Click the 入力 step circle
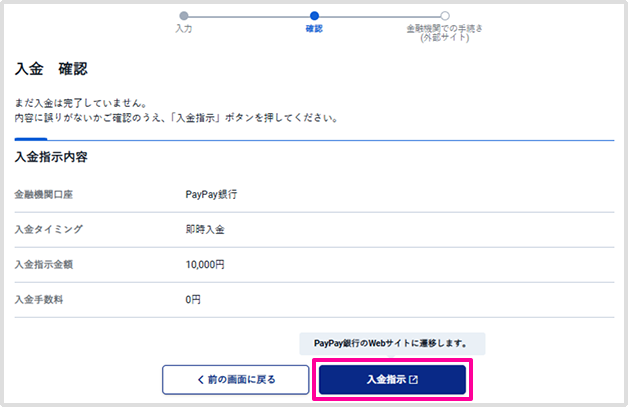The width and height of the screenshot is (628, 407). tap(183, 16)
